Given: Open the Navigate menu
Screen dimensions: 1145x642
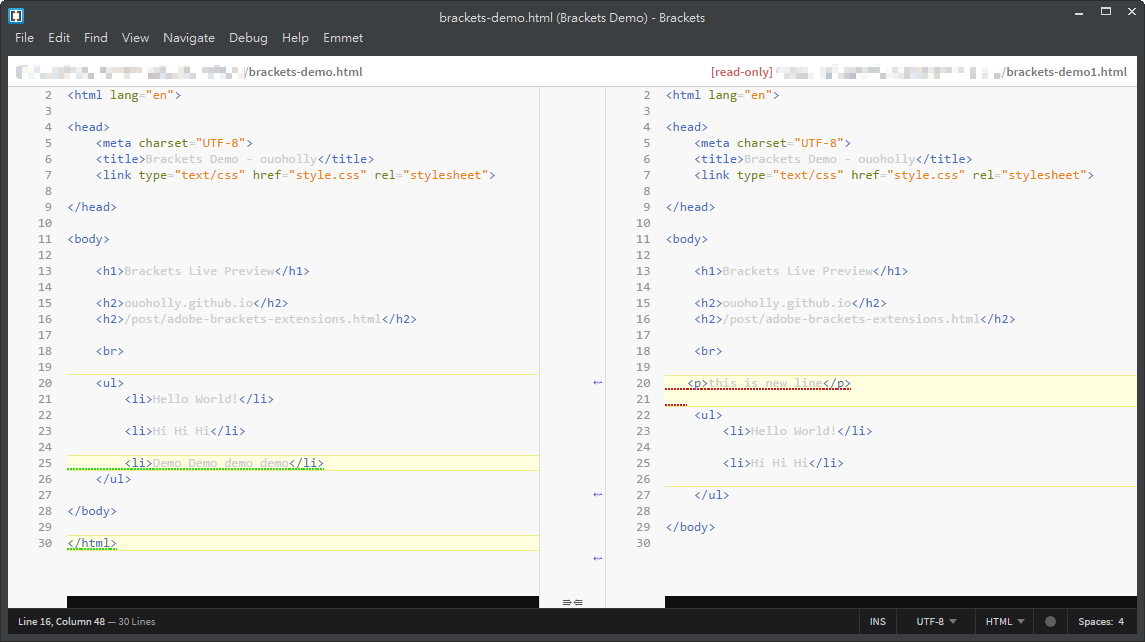Looking at the screenshot, I should coord(189,38).
